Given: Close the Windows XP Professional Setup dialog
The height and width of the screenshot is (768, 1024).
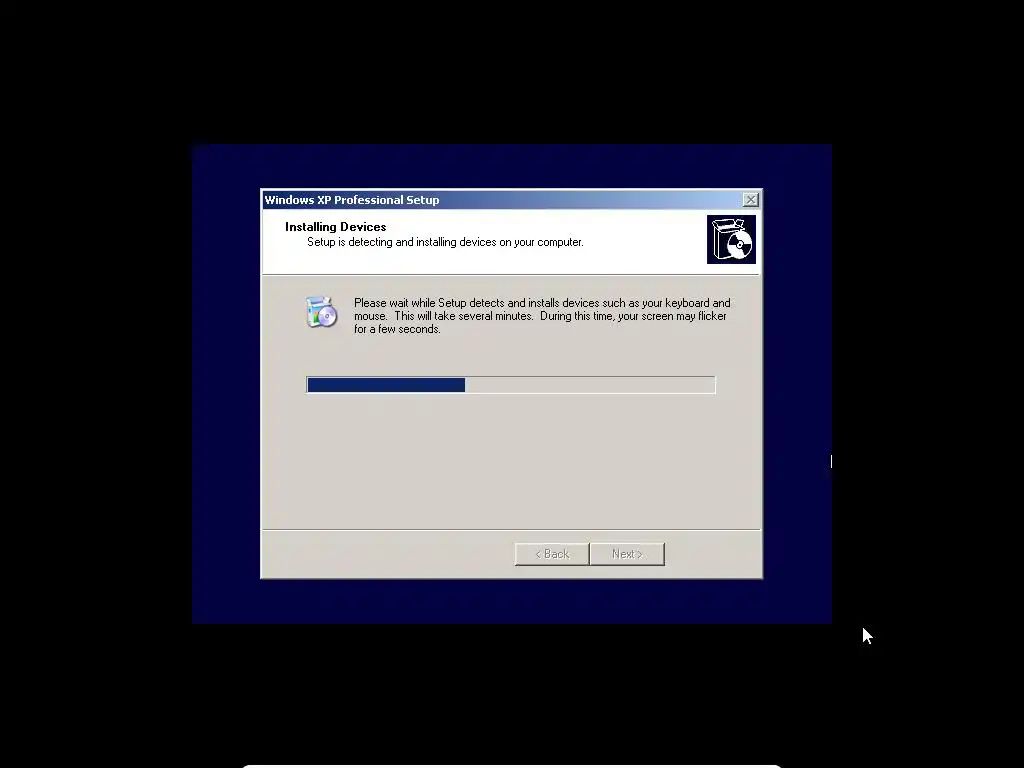Looking at the screenshot, I should click(x=750, y=200).
